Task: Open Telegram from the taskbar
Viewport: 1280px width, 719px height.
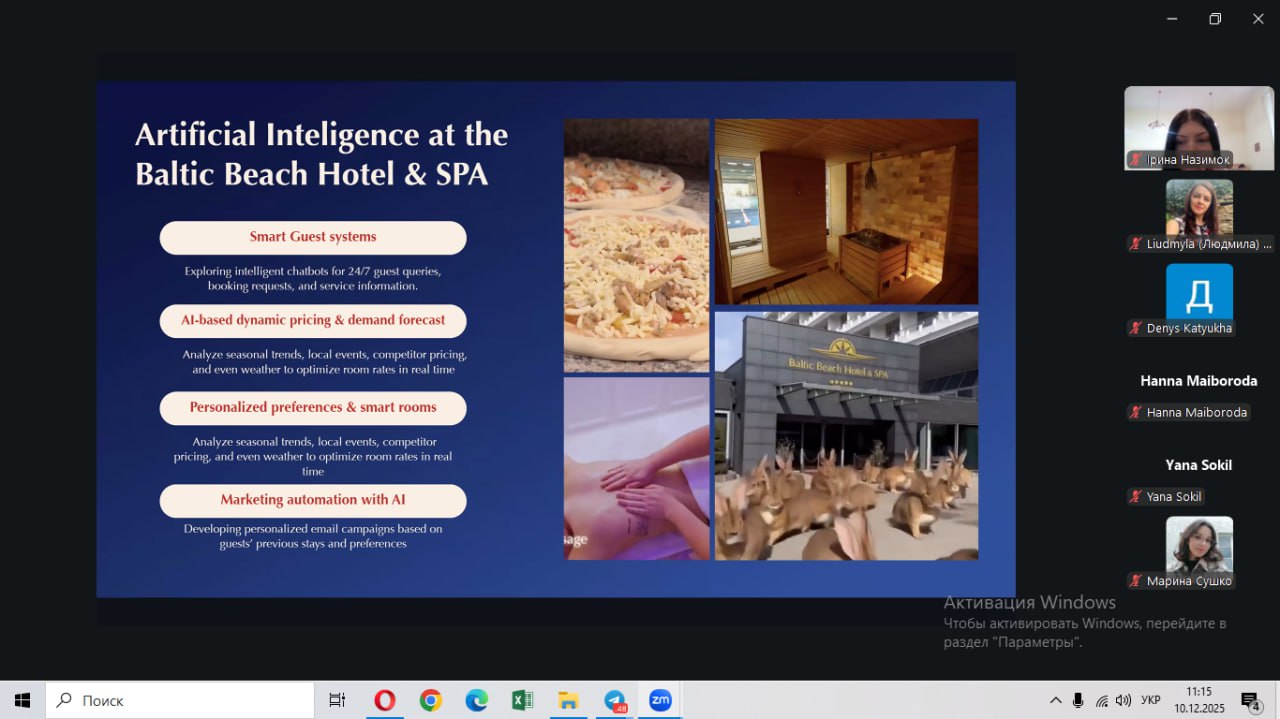Action: tap(615, 700)
